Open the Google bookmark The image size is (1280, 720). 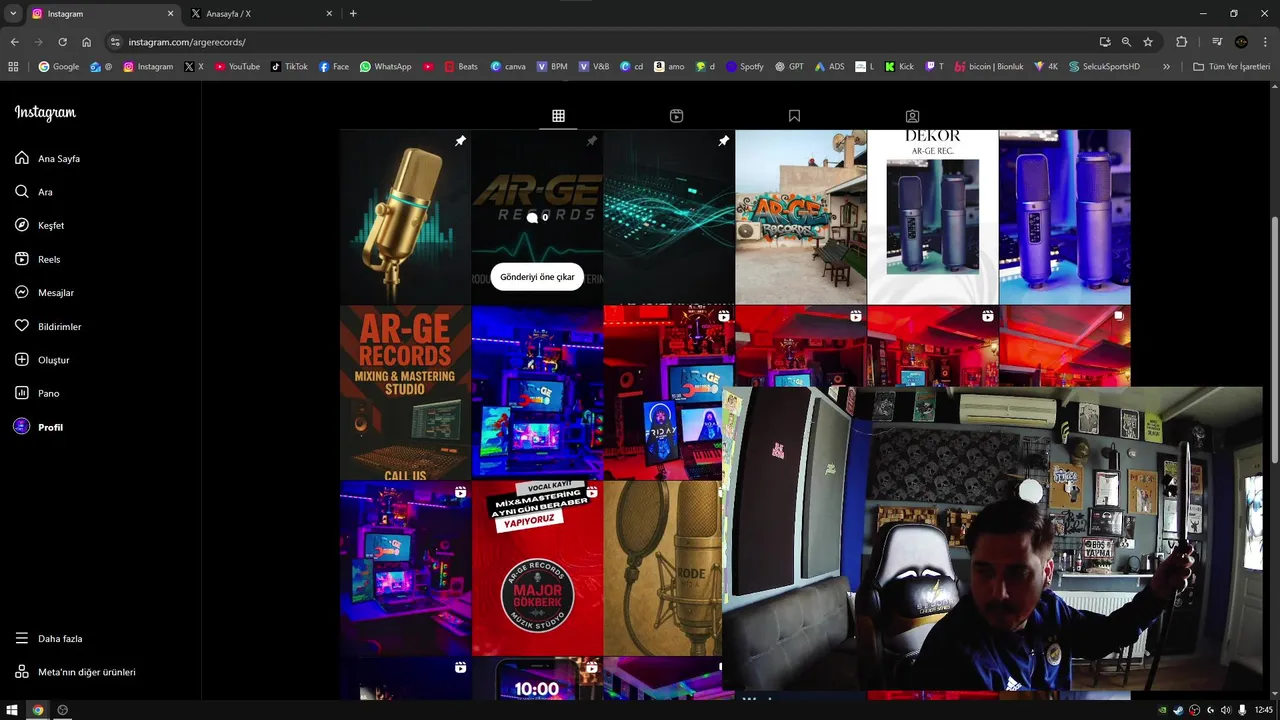[x=59, y=67]
